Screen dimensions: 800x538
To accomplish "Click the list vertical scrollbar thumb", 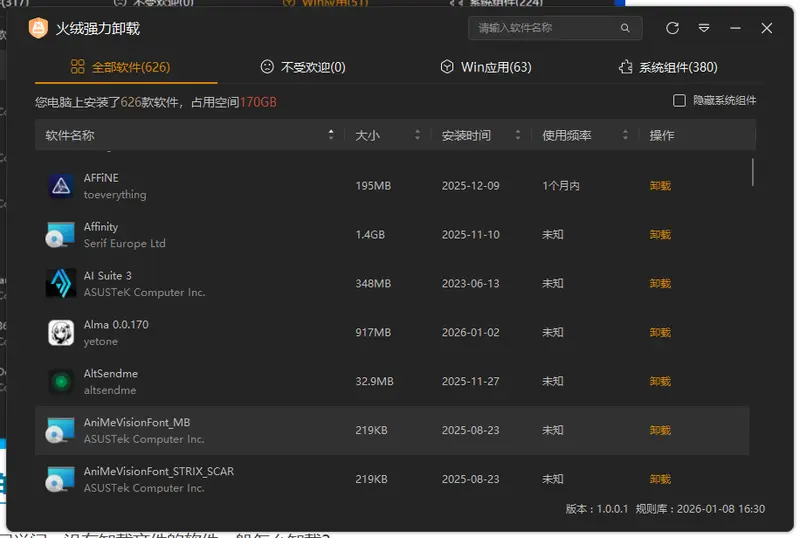I will pos(753,173).
